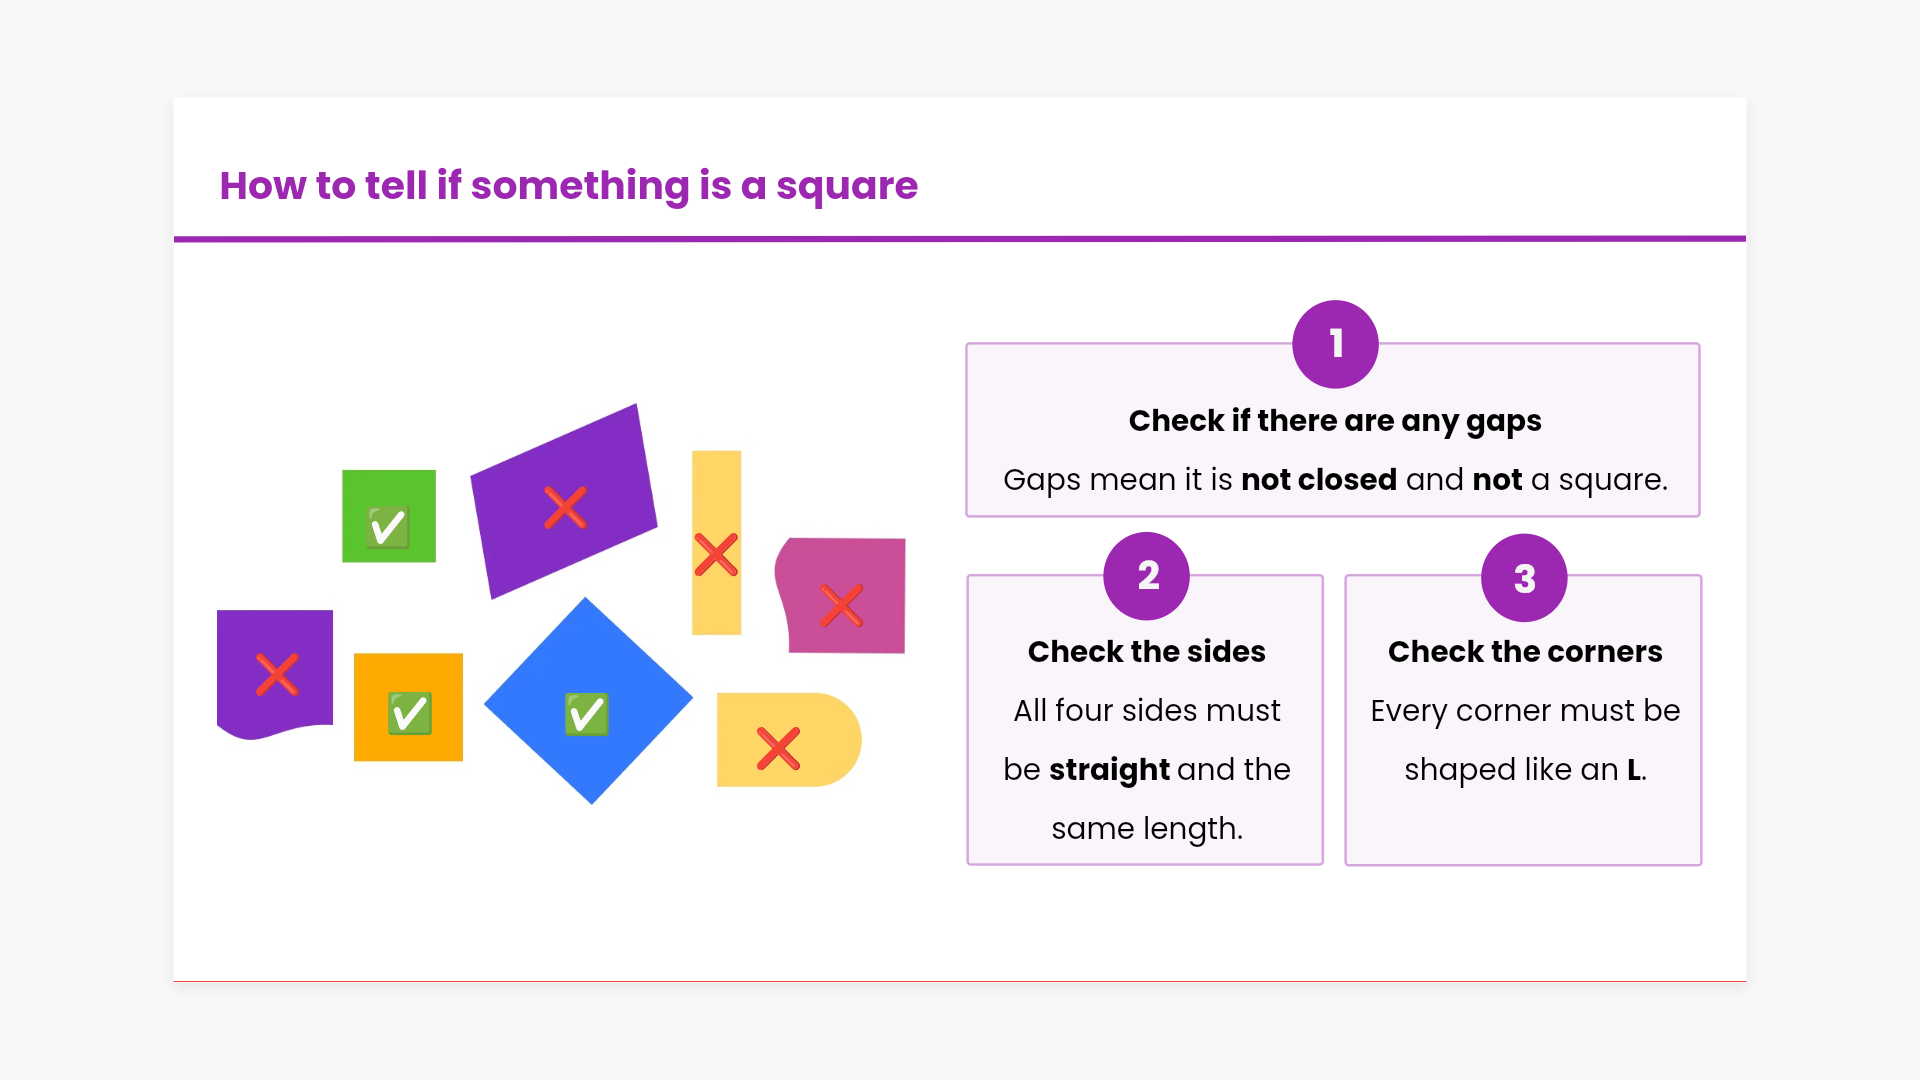Click the purple number 1 circle
The width and height of the screenshot is (1920, 1080).
(1335, 344)
